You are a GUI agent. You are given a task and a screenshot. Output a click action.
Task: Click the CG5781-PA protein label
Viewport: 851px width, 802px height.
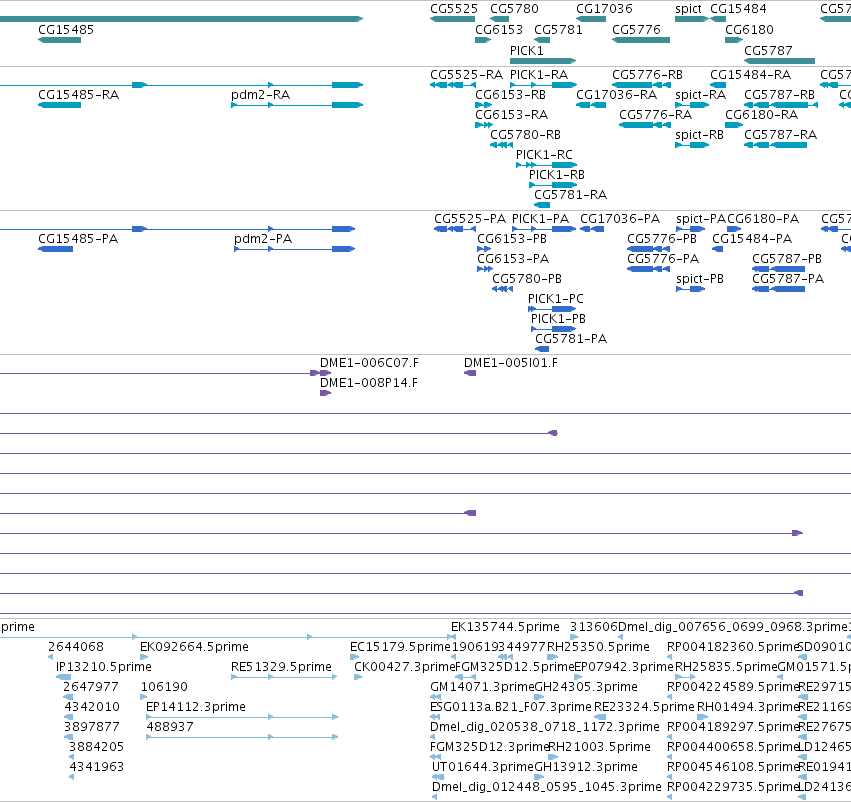(x=571, y=339)
